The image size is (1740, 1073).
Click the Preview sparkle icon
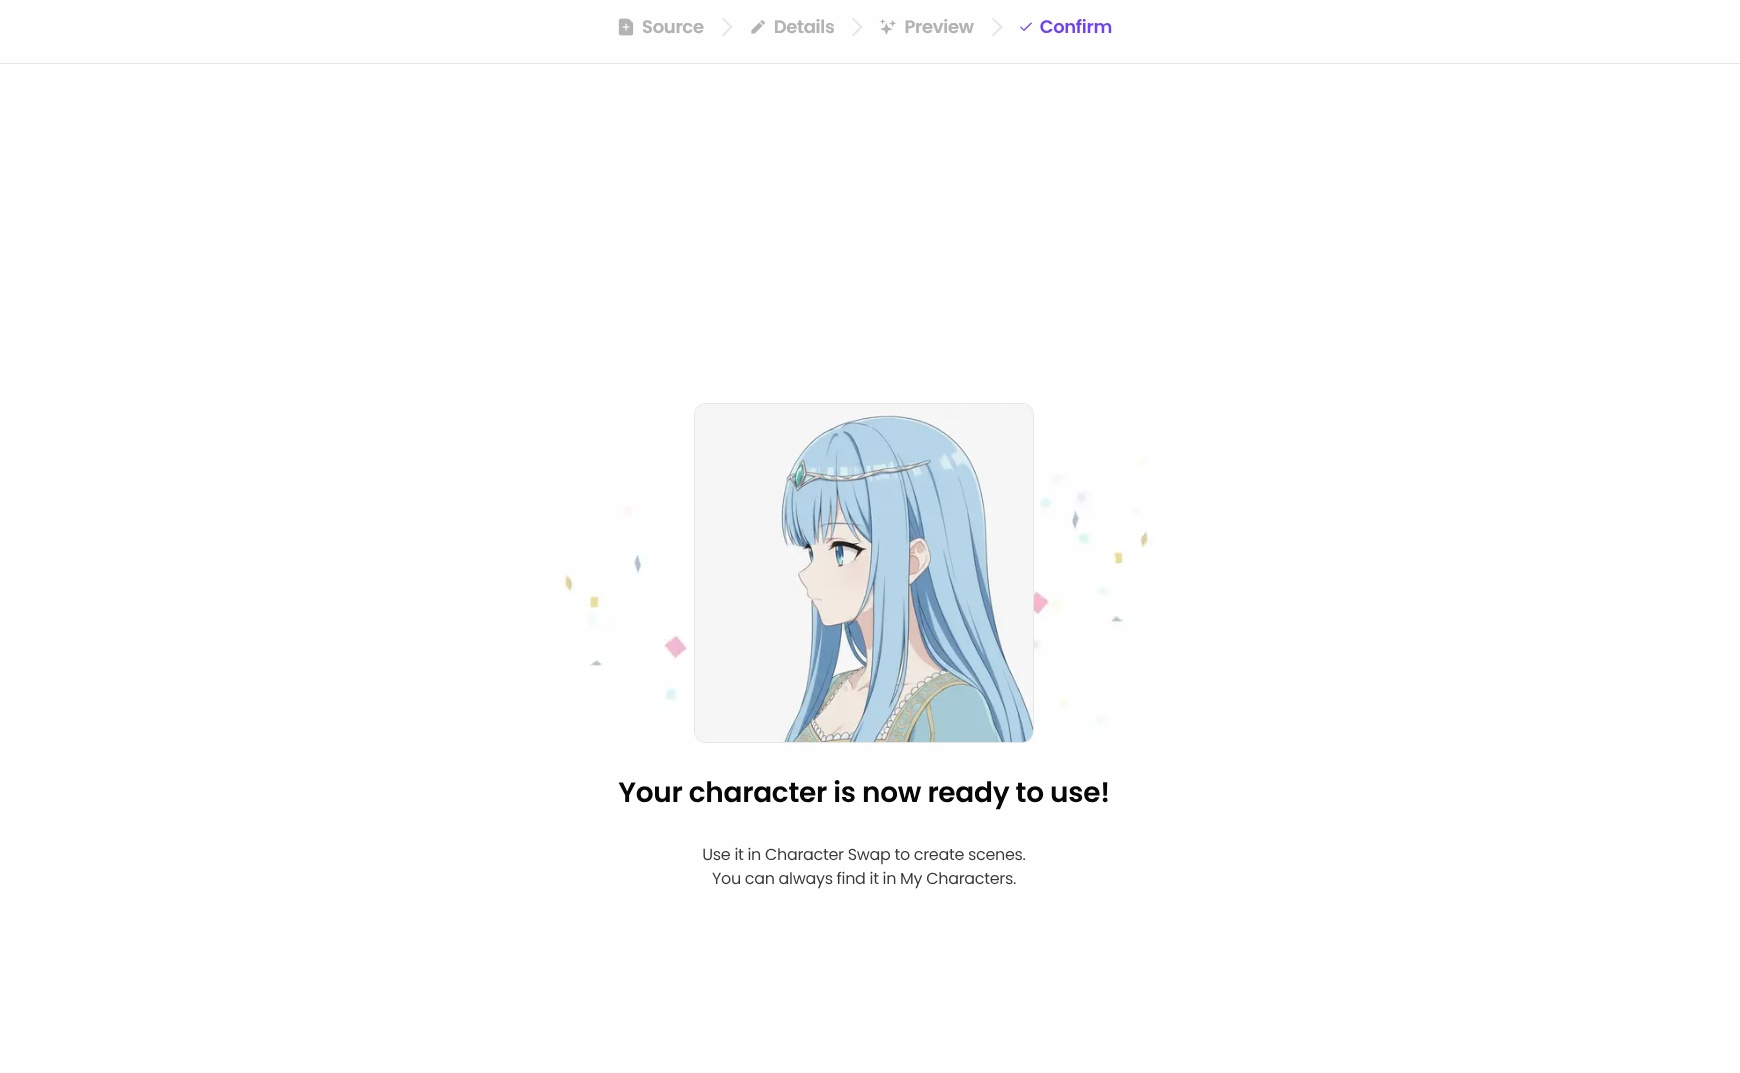tap(887, 27)
